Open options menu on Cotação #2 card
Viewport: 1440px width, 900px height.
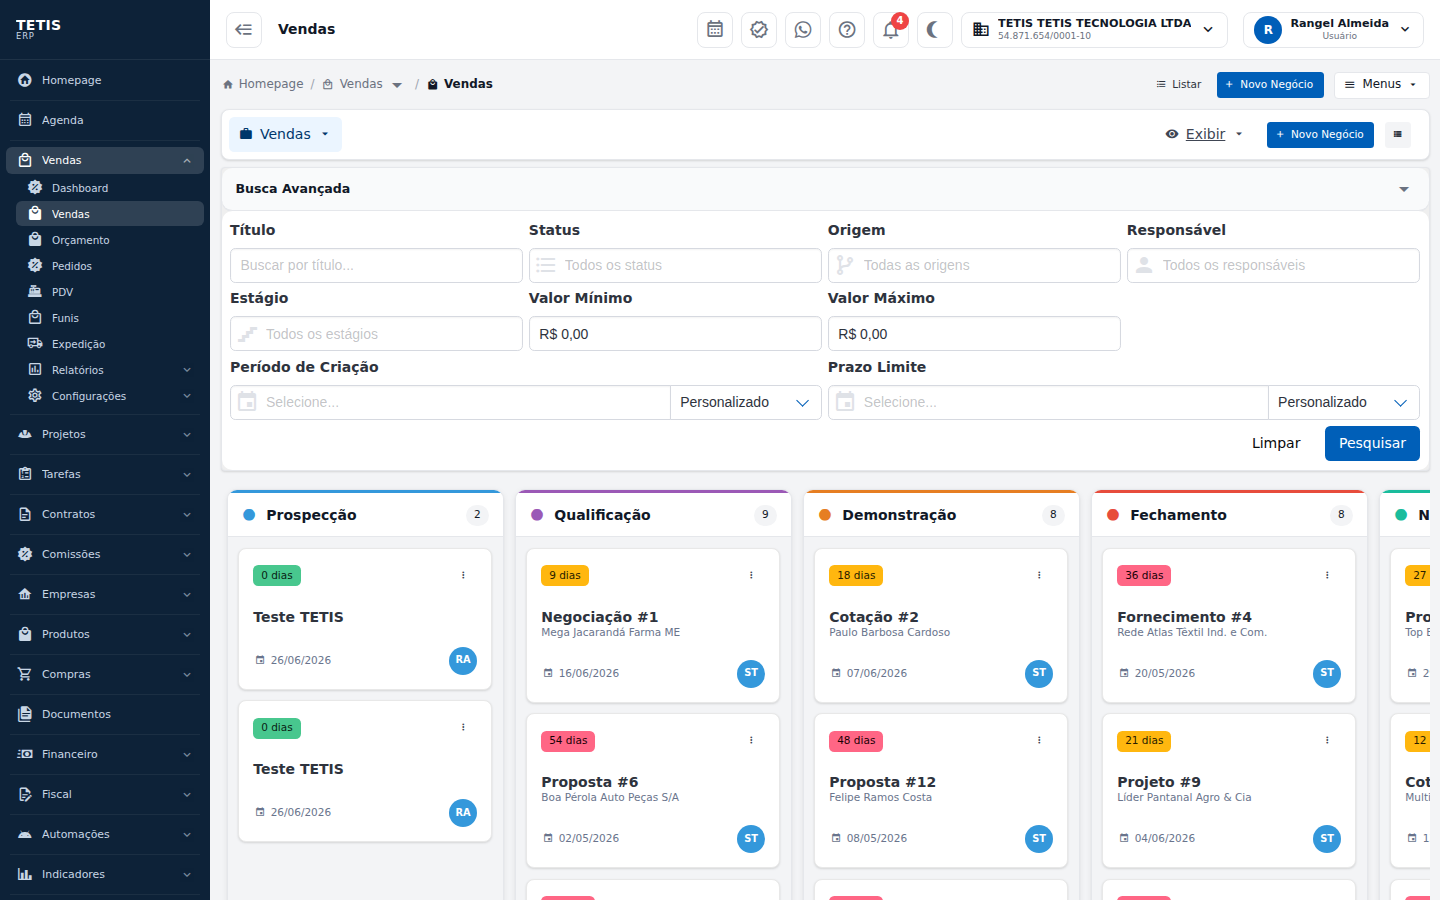[1039, 575]
